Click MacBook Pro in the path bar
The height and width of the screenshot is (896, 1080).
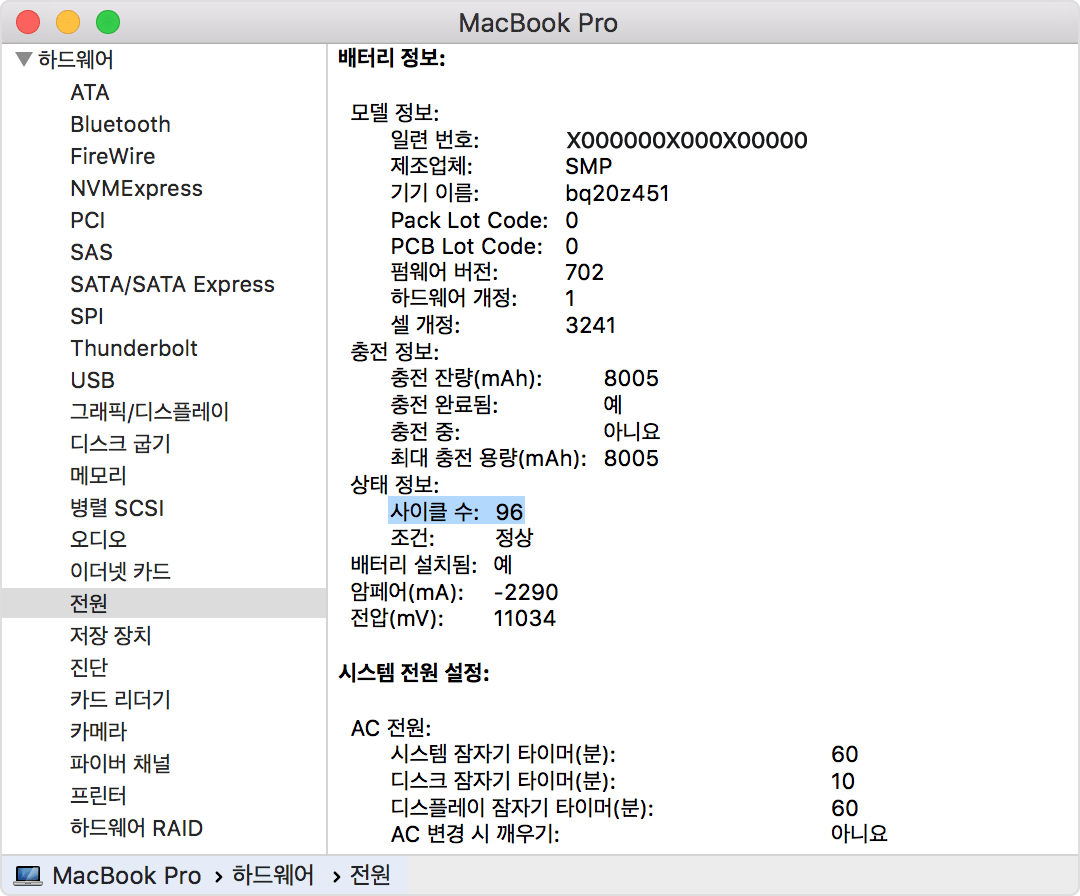coord(127,876)
